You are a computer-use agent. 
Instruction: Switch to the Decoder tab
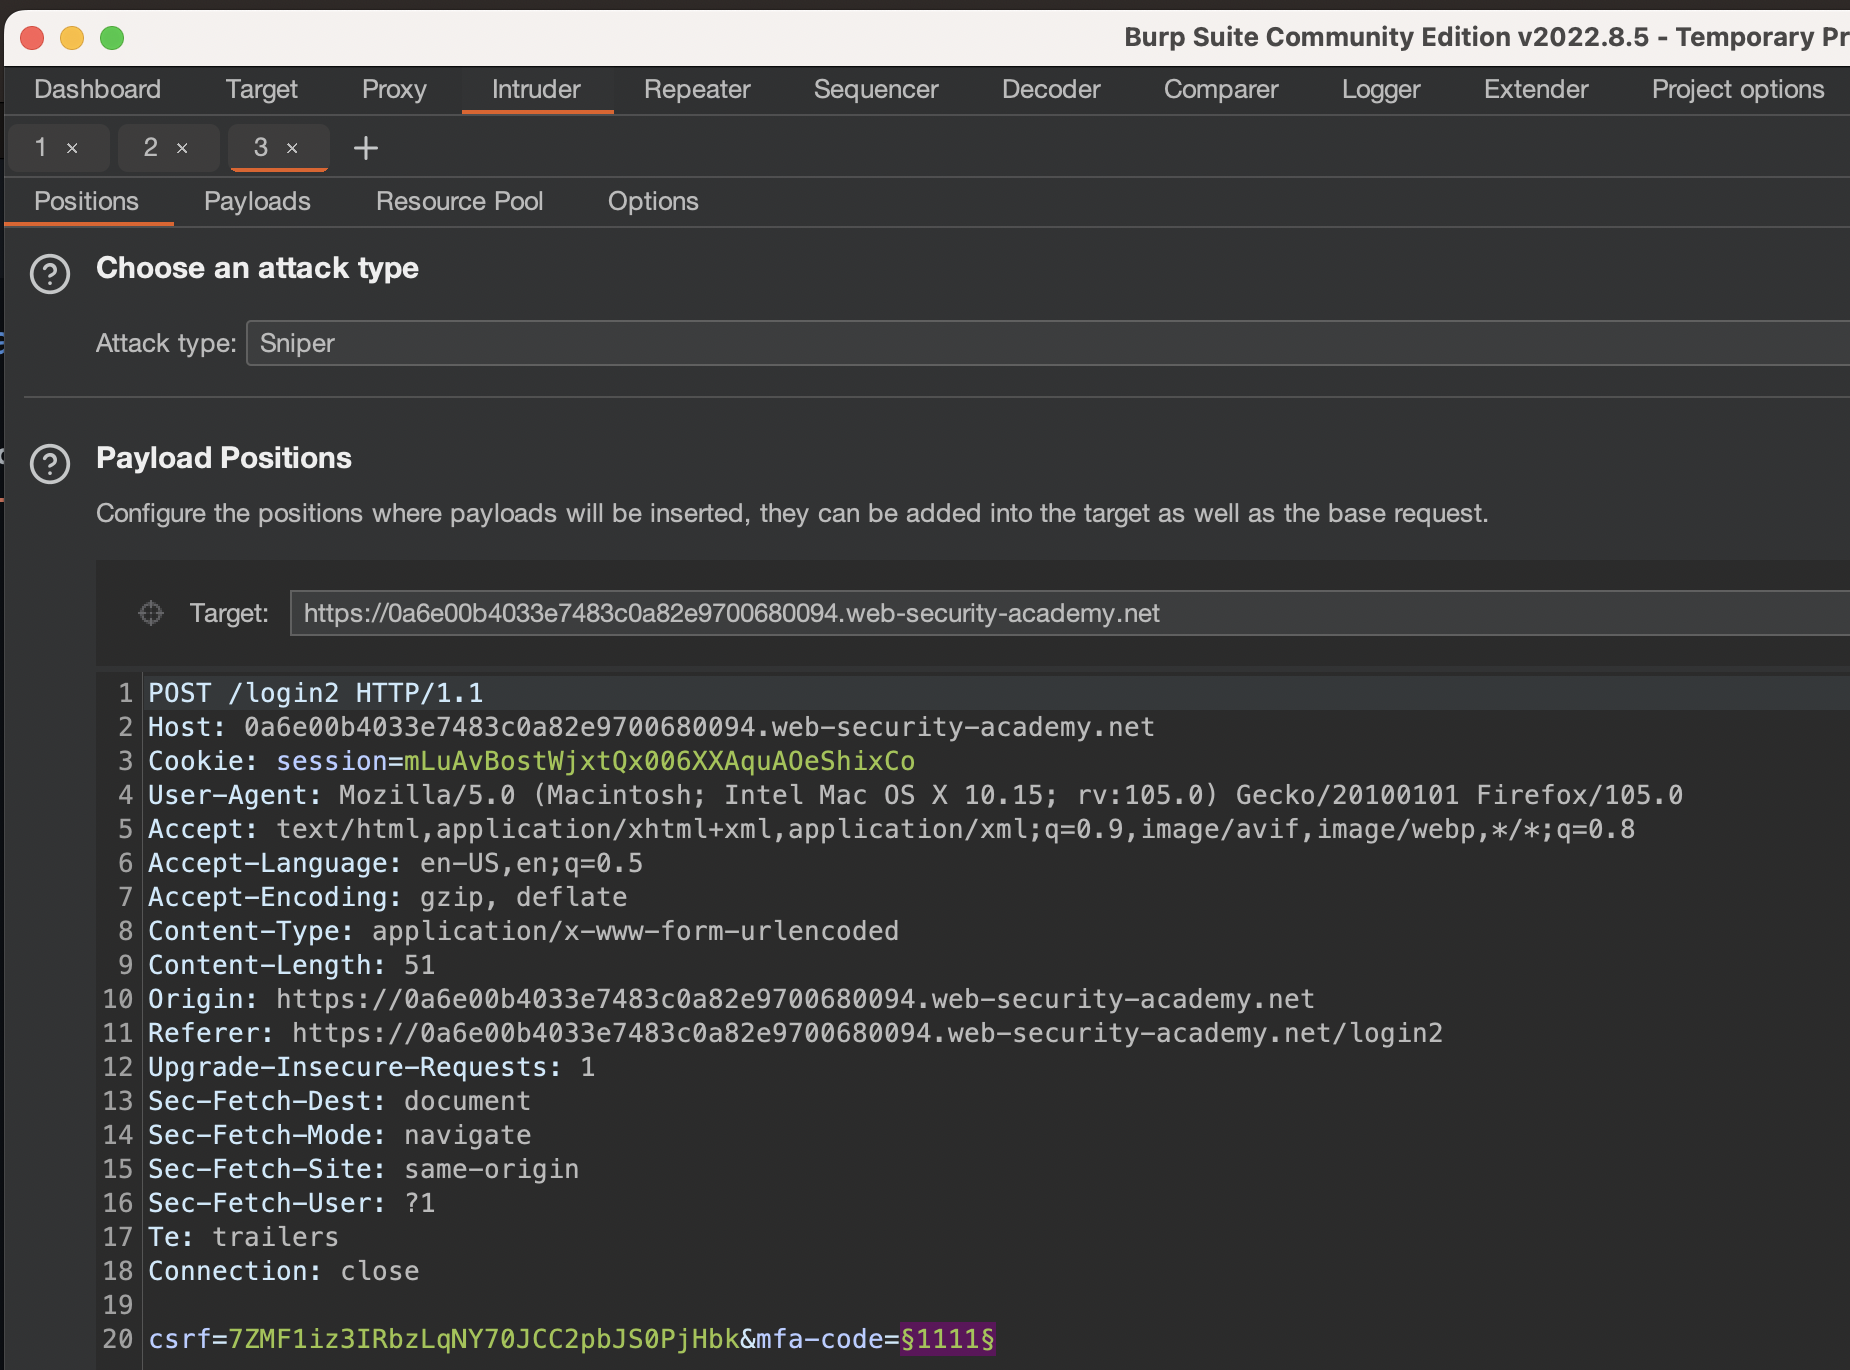pyautogui.click(x=1051, y=90)
